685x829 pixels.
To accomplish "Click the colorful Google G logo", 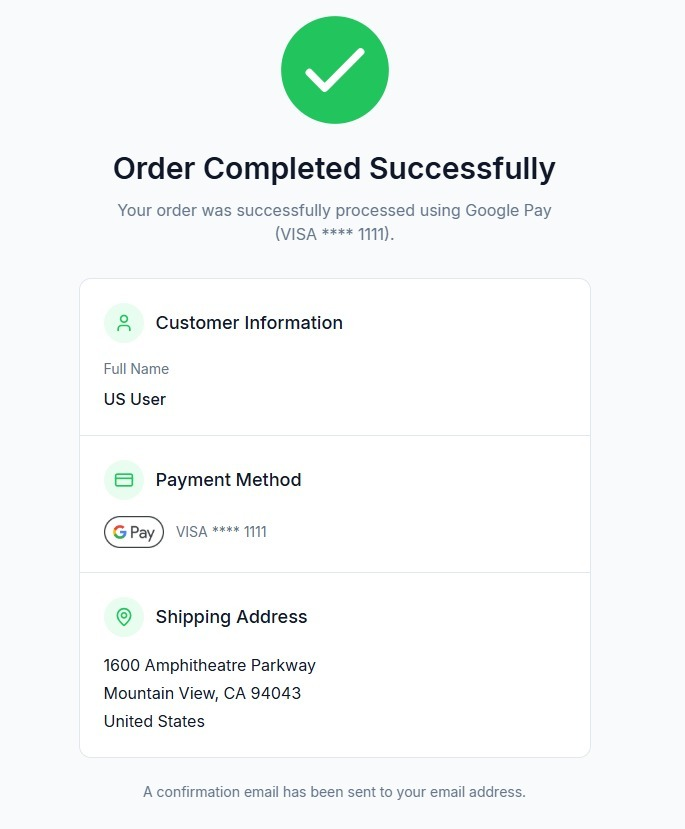I will click(x=120, y=532).
